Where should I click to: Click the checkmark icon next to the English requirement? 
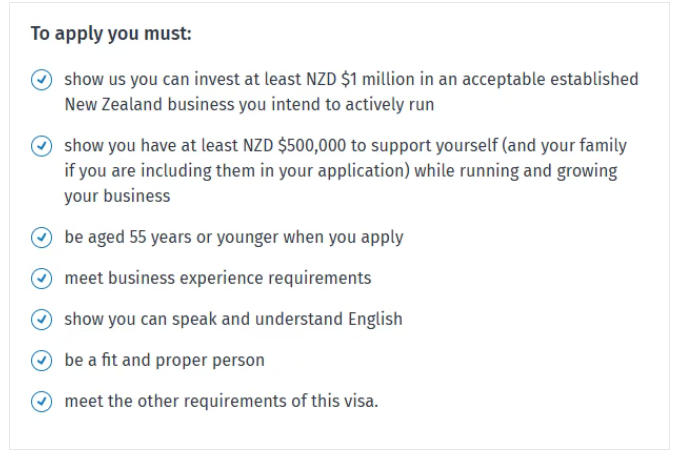point(41,320)
